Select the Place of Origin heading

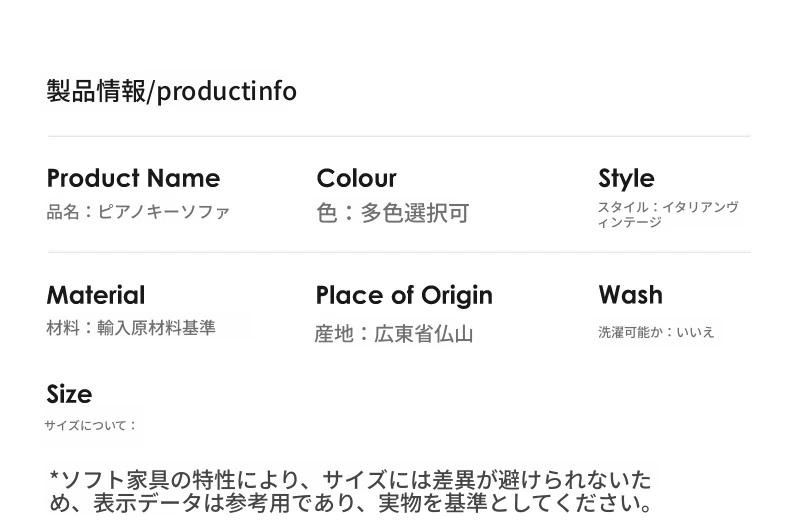click(x=404, y=296)
